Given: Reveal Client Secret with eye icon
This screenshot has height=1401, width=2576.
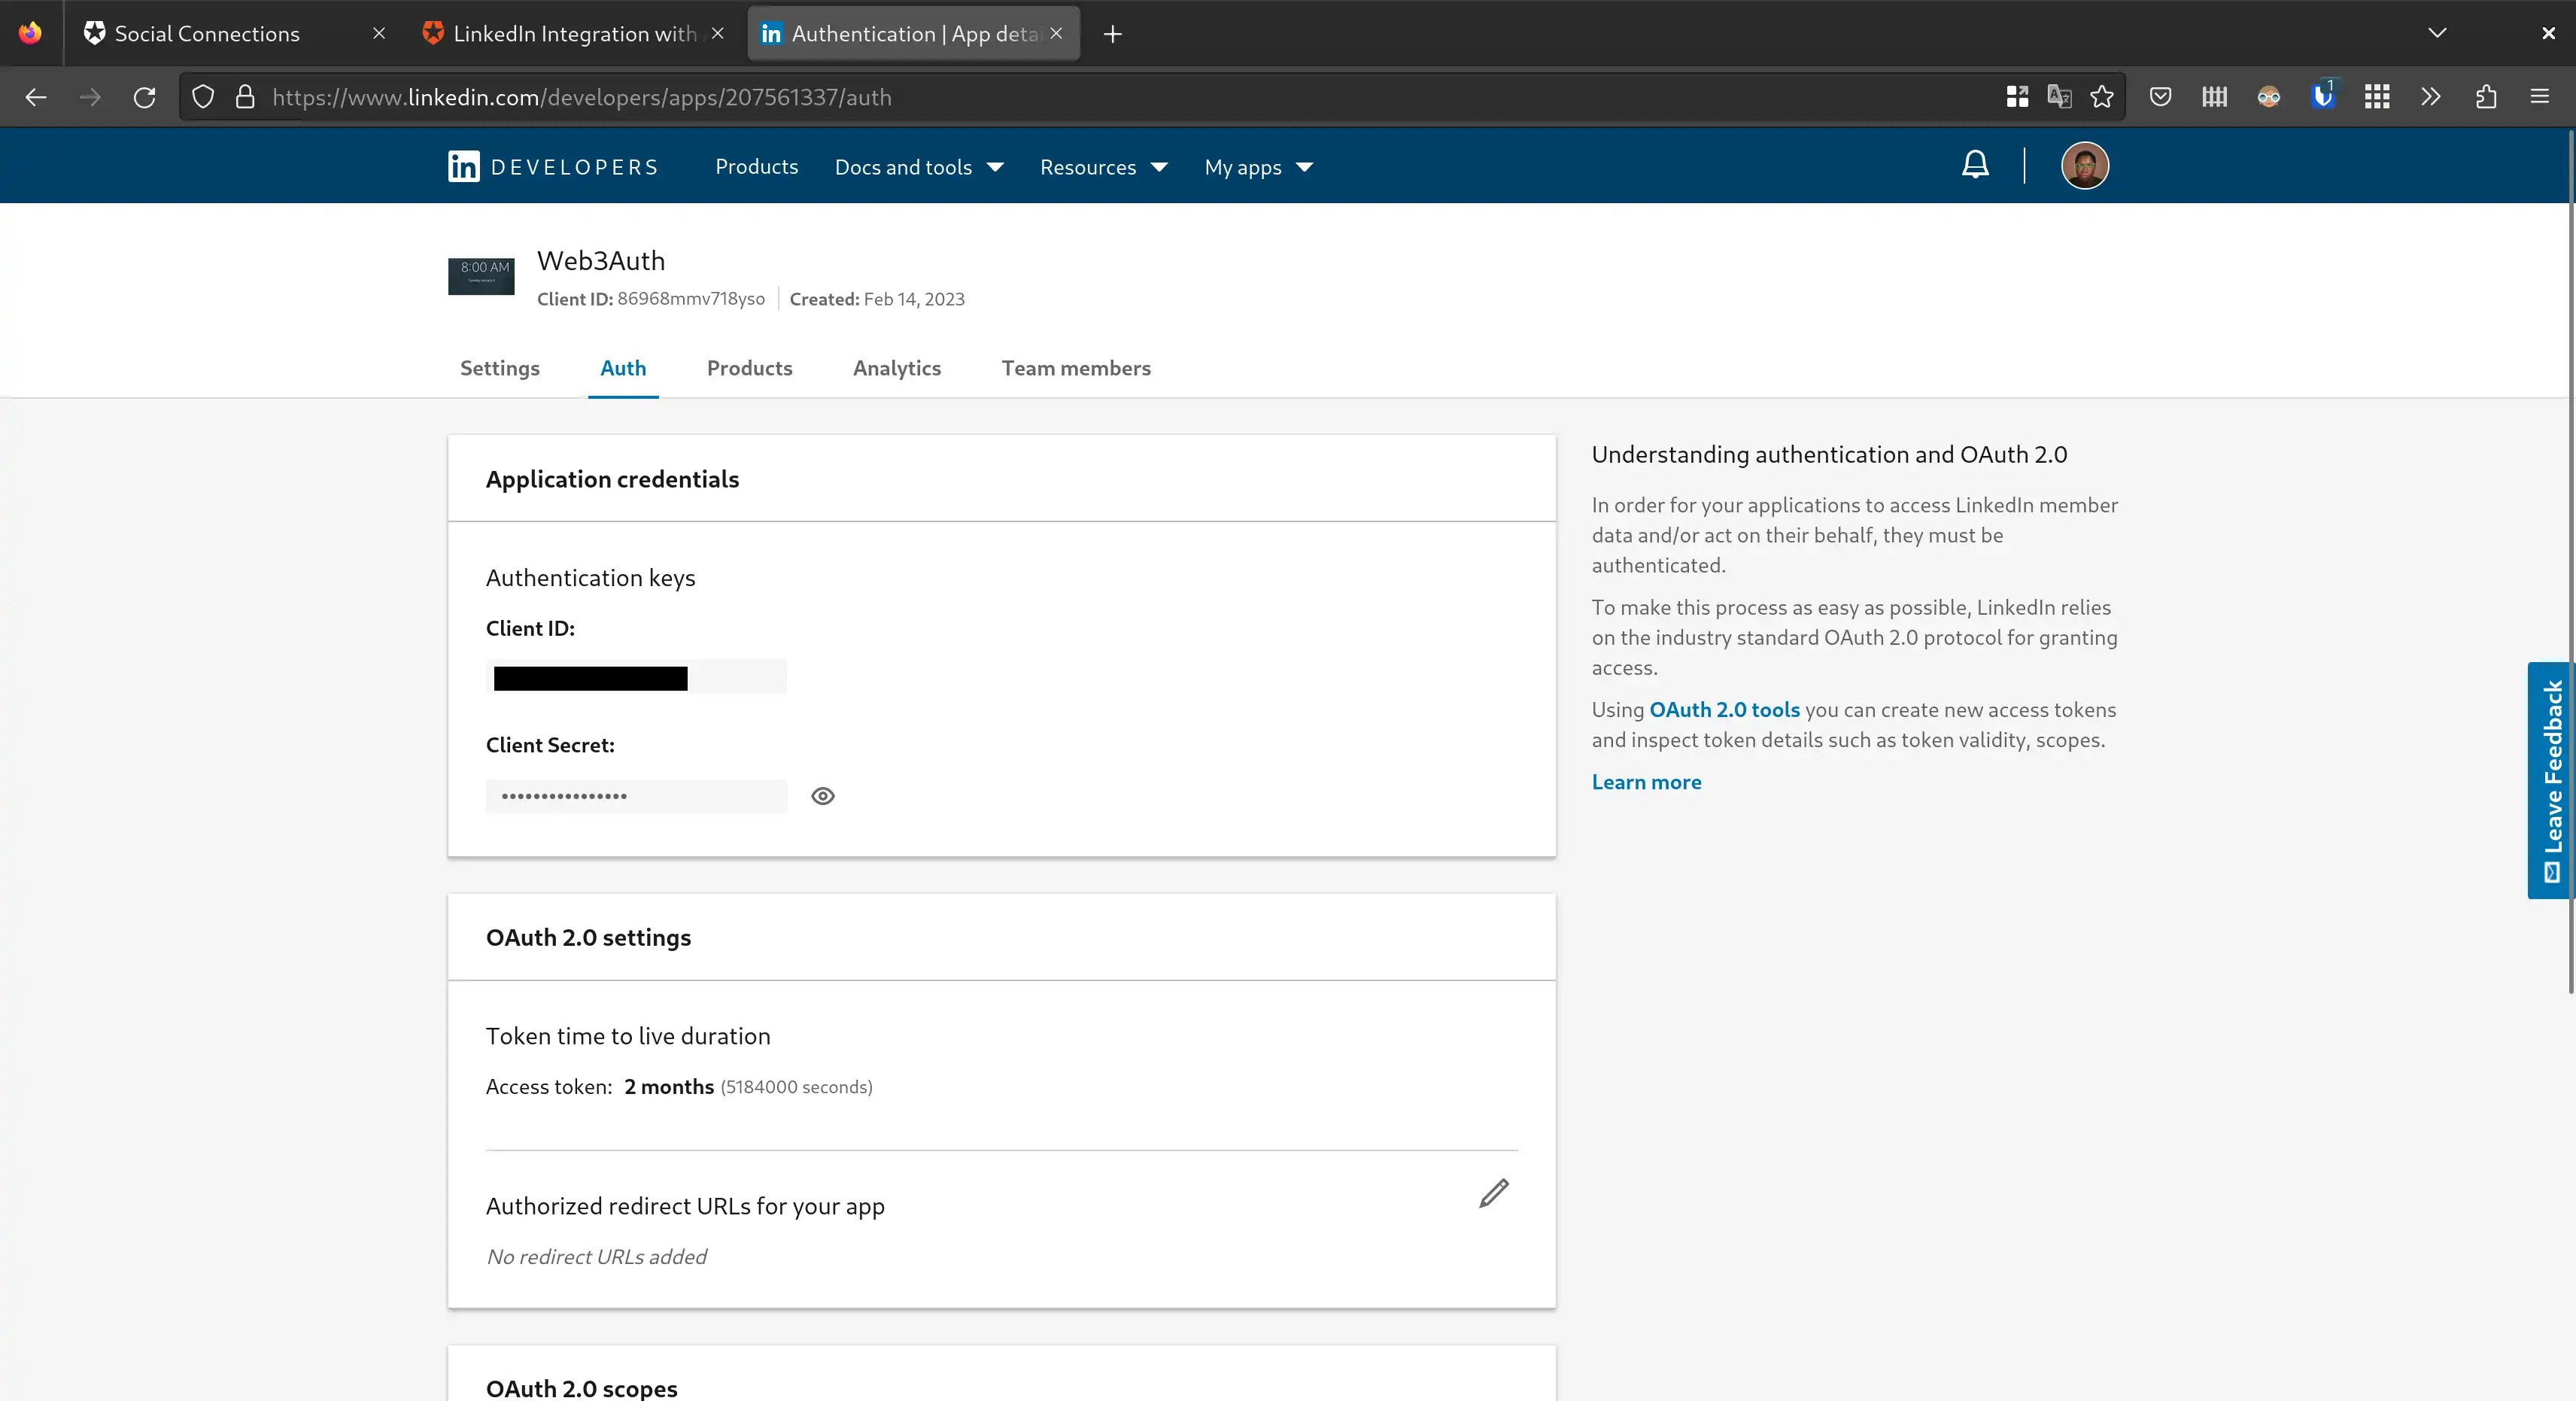Looking at the screenshot, I should coord(822,796).
